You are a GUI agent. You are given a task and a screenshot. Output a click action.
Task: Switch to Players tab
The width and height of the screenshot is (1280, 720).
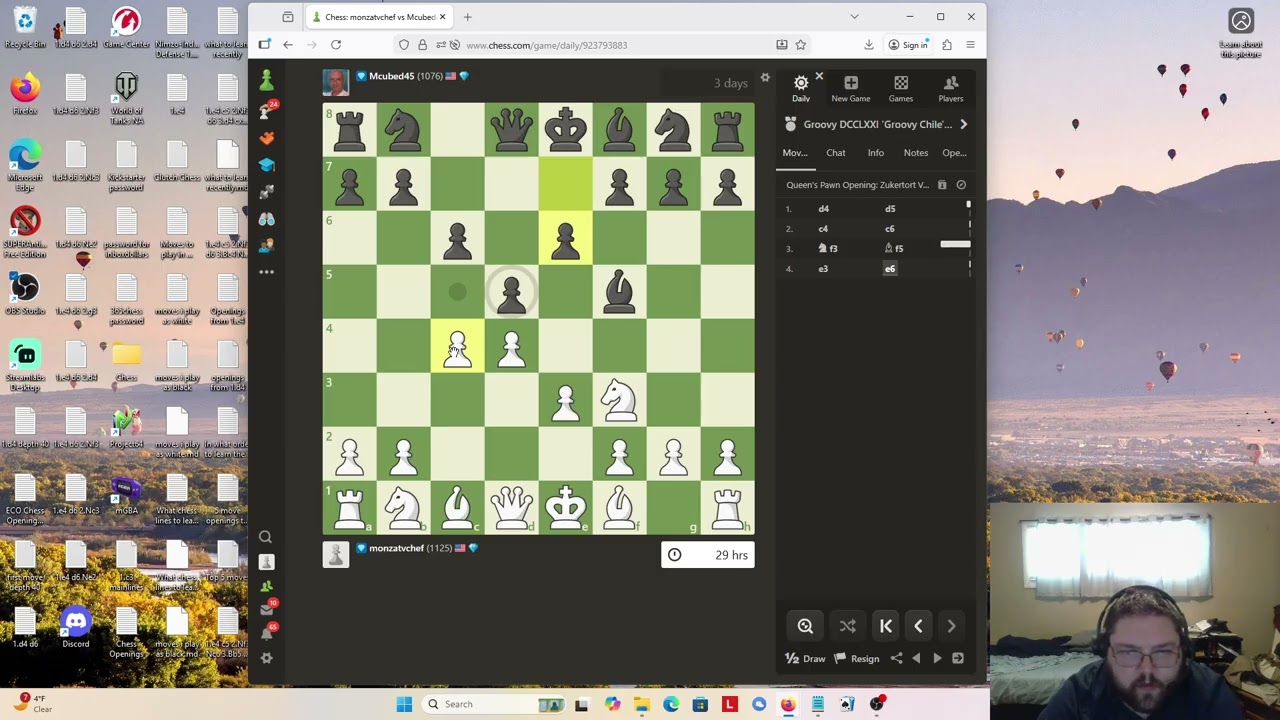(x=951, y=88)
